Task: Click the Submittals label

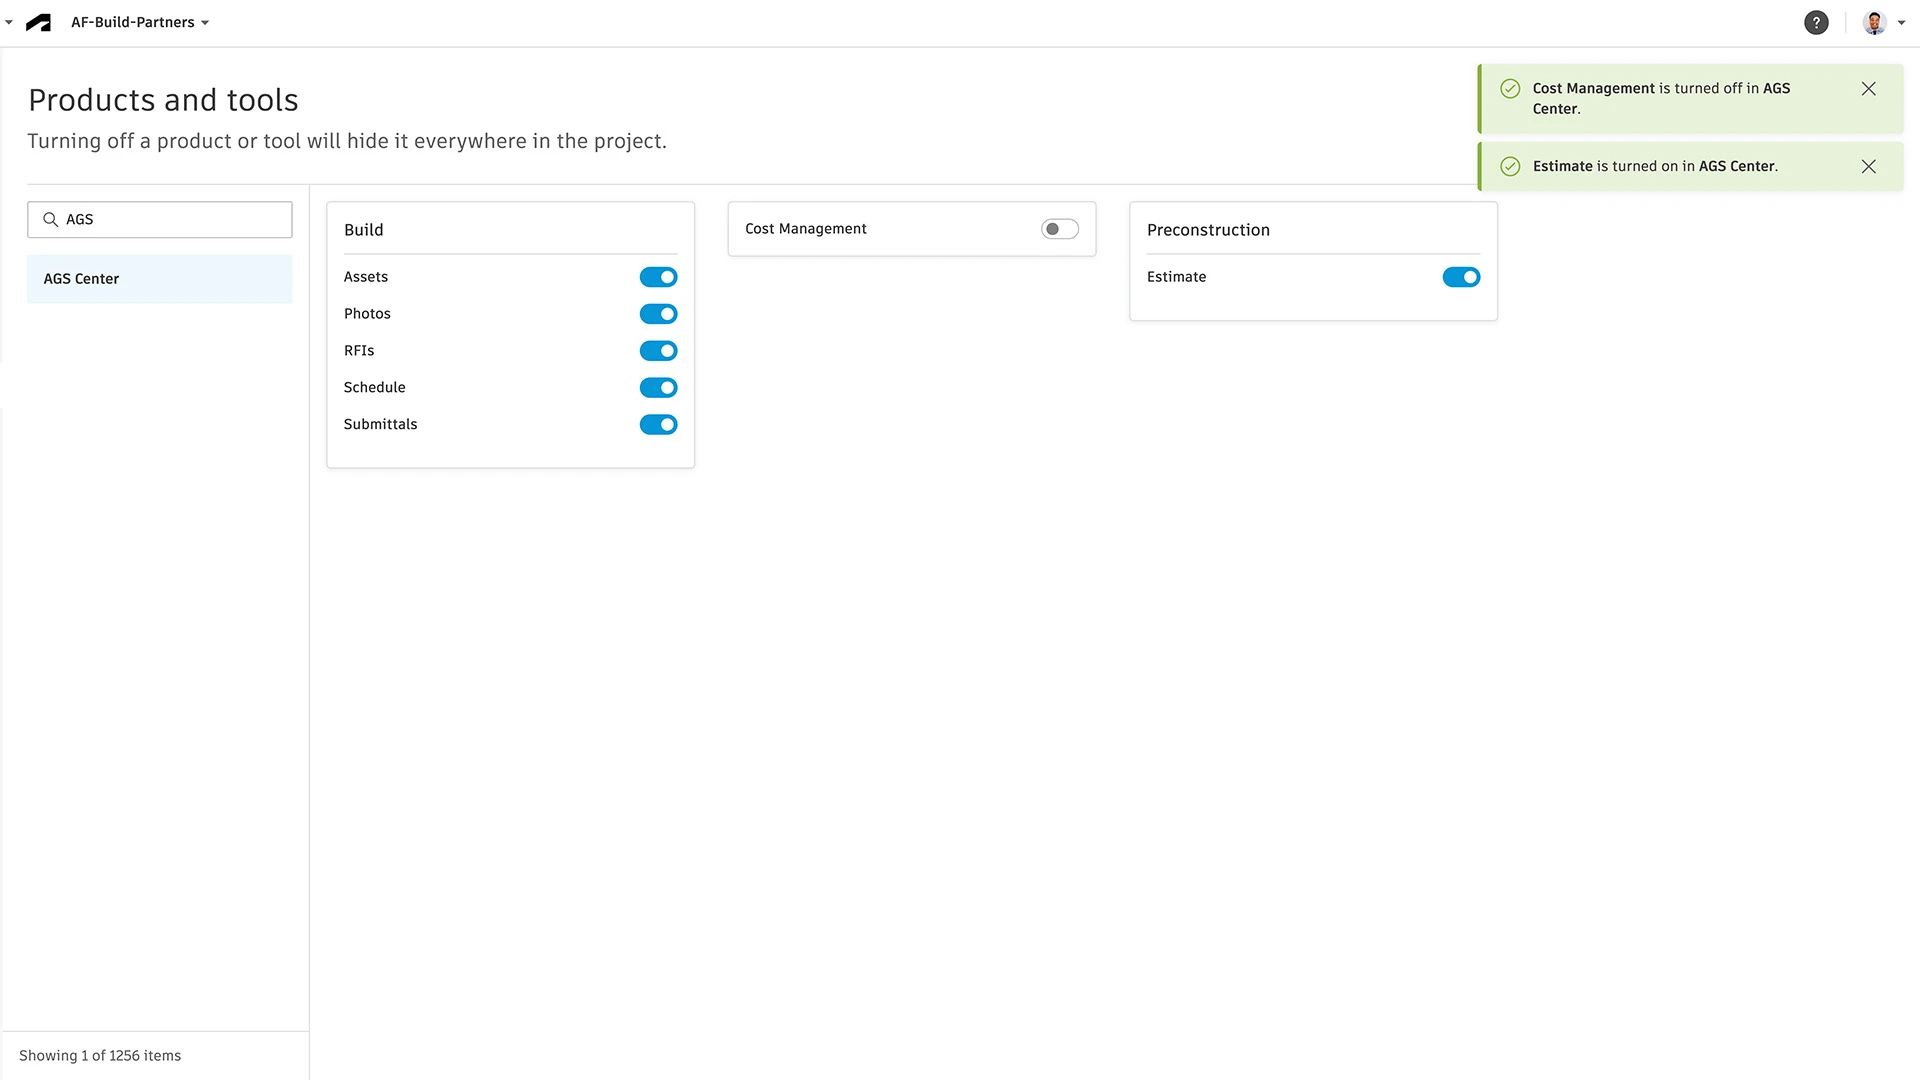Action: [x=381, y=425]
